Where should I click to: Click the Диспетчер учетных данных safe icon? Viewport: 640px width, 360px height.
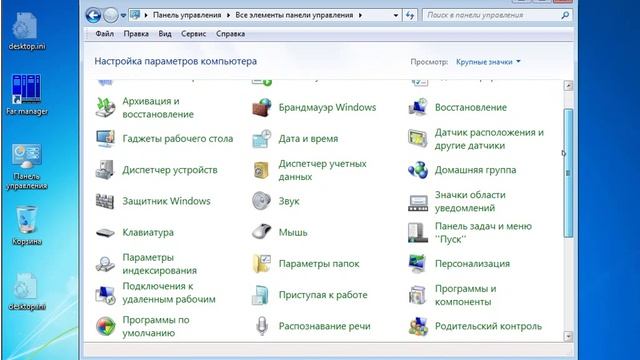262,170
